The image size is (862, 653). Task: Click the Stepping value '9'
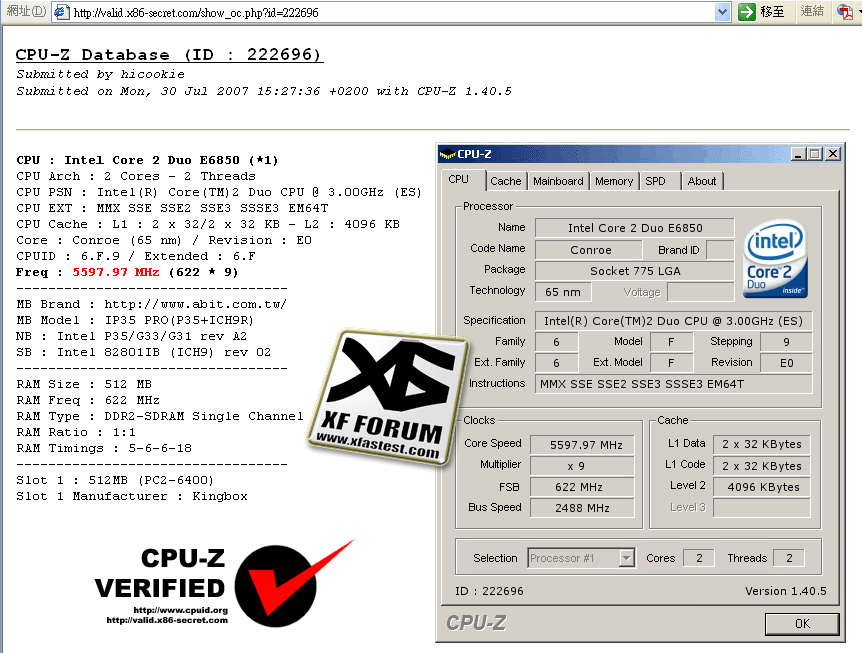(786, 342)
